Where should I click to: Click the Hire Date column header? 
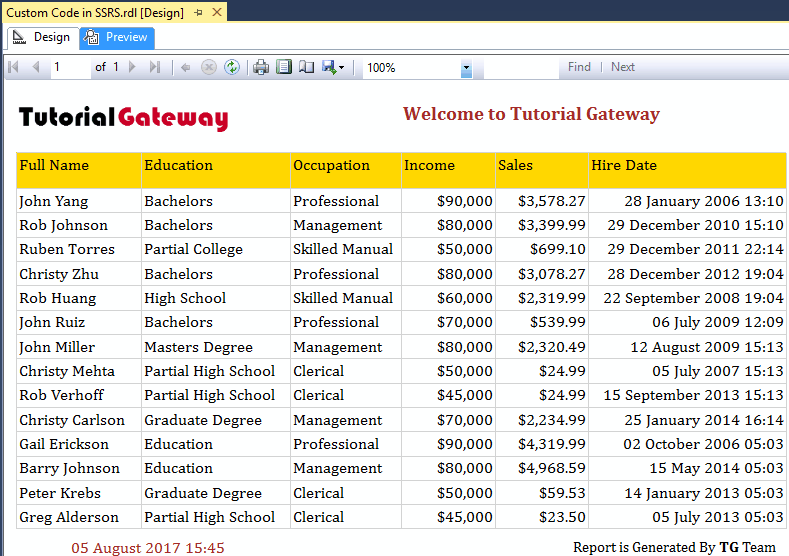point(687,171)
